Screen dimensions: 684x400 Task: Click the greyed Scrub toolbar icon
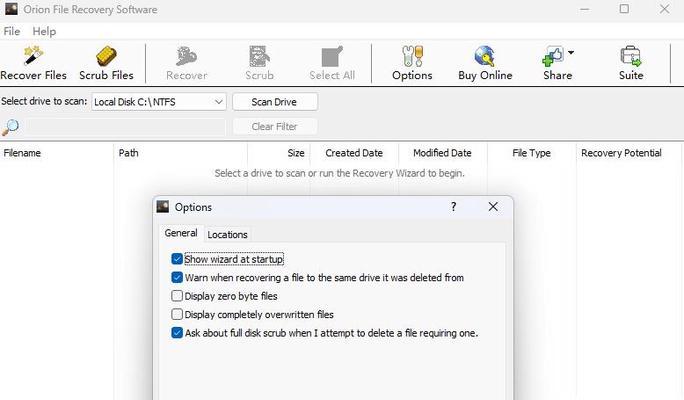[x=259, y=57]
